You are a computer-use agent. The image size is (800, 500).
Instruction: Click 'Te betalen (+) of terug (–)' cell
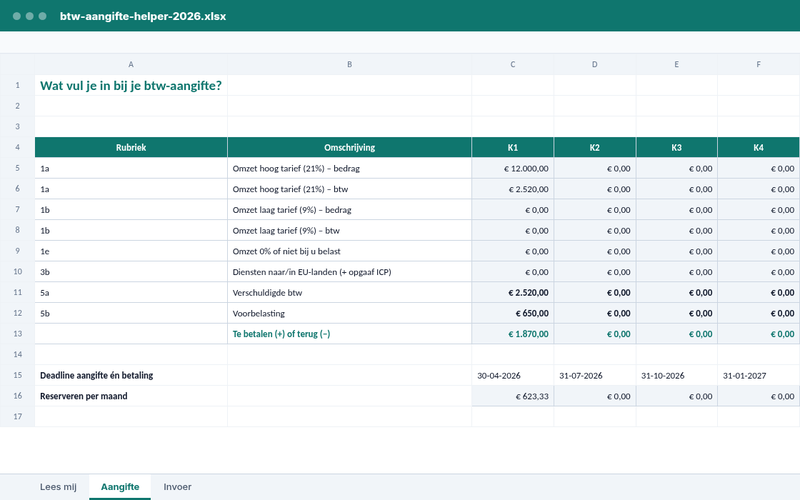pos(349,334)
